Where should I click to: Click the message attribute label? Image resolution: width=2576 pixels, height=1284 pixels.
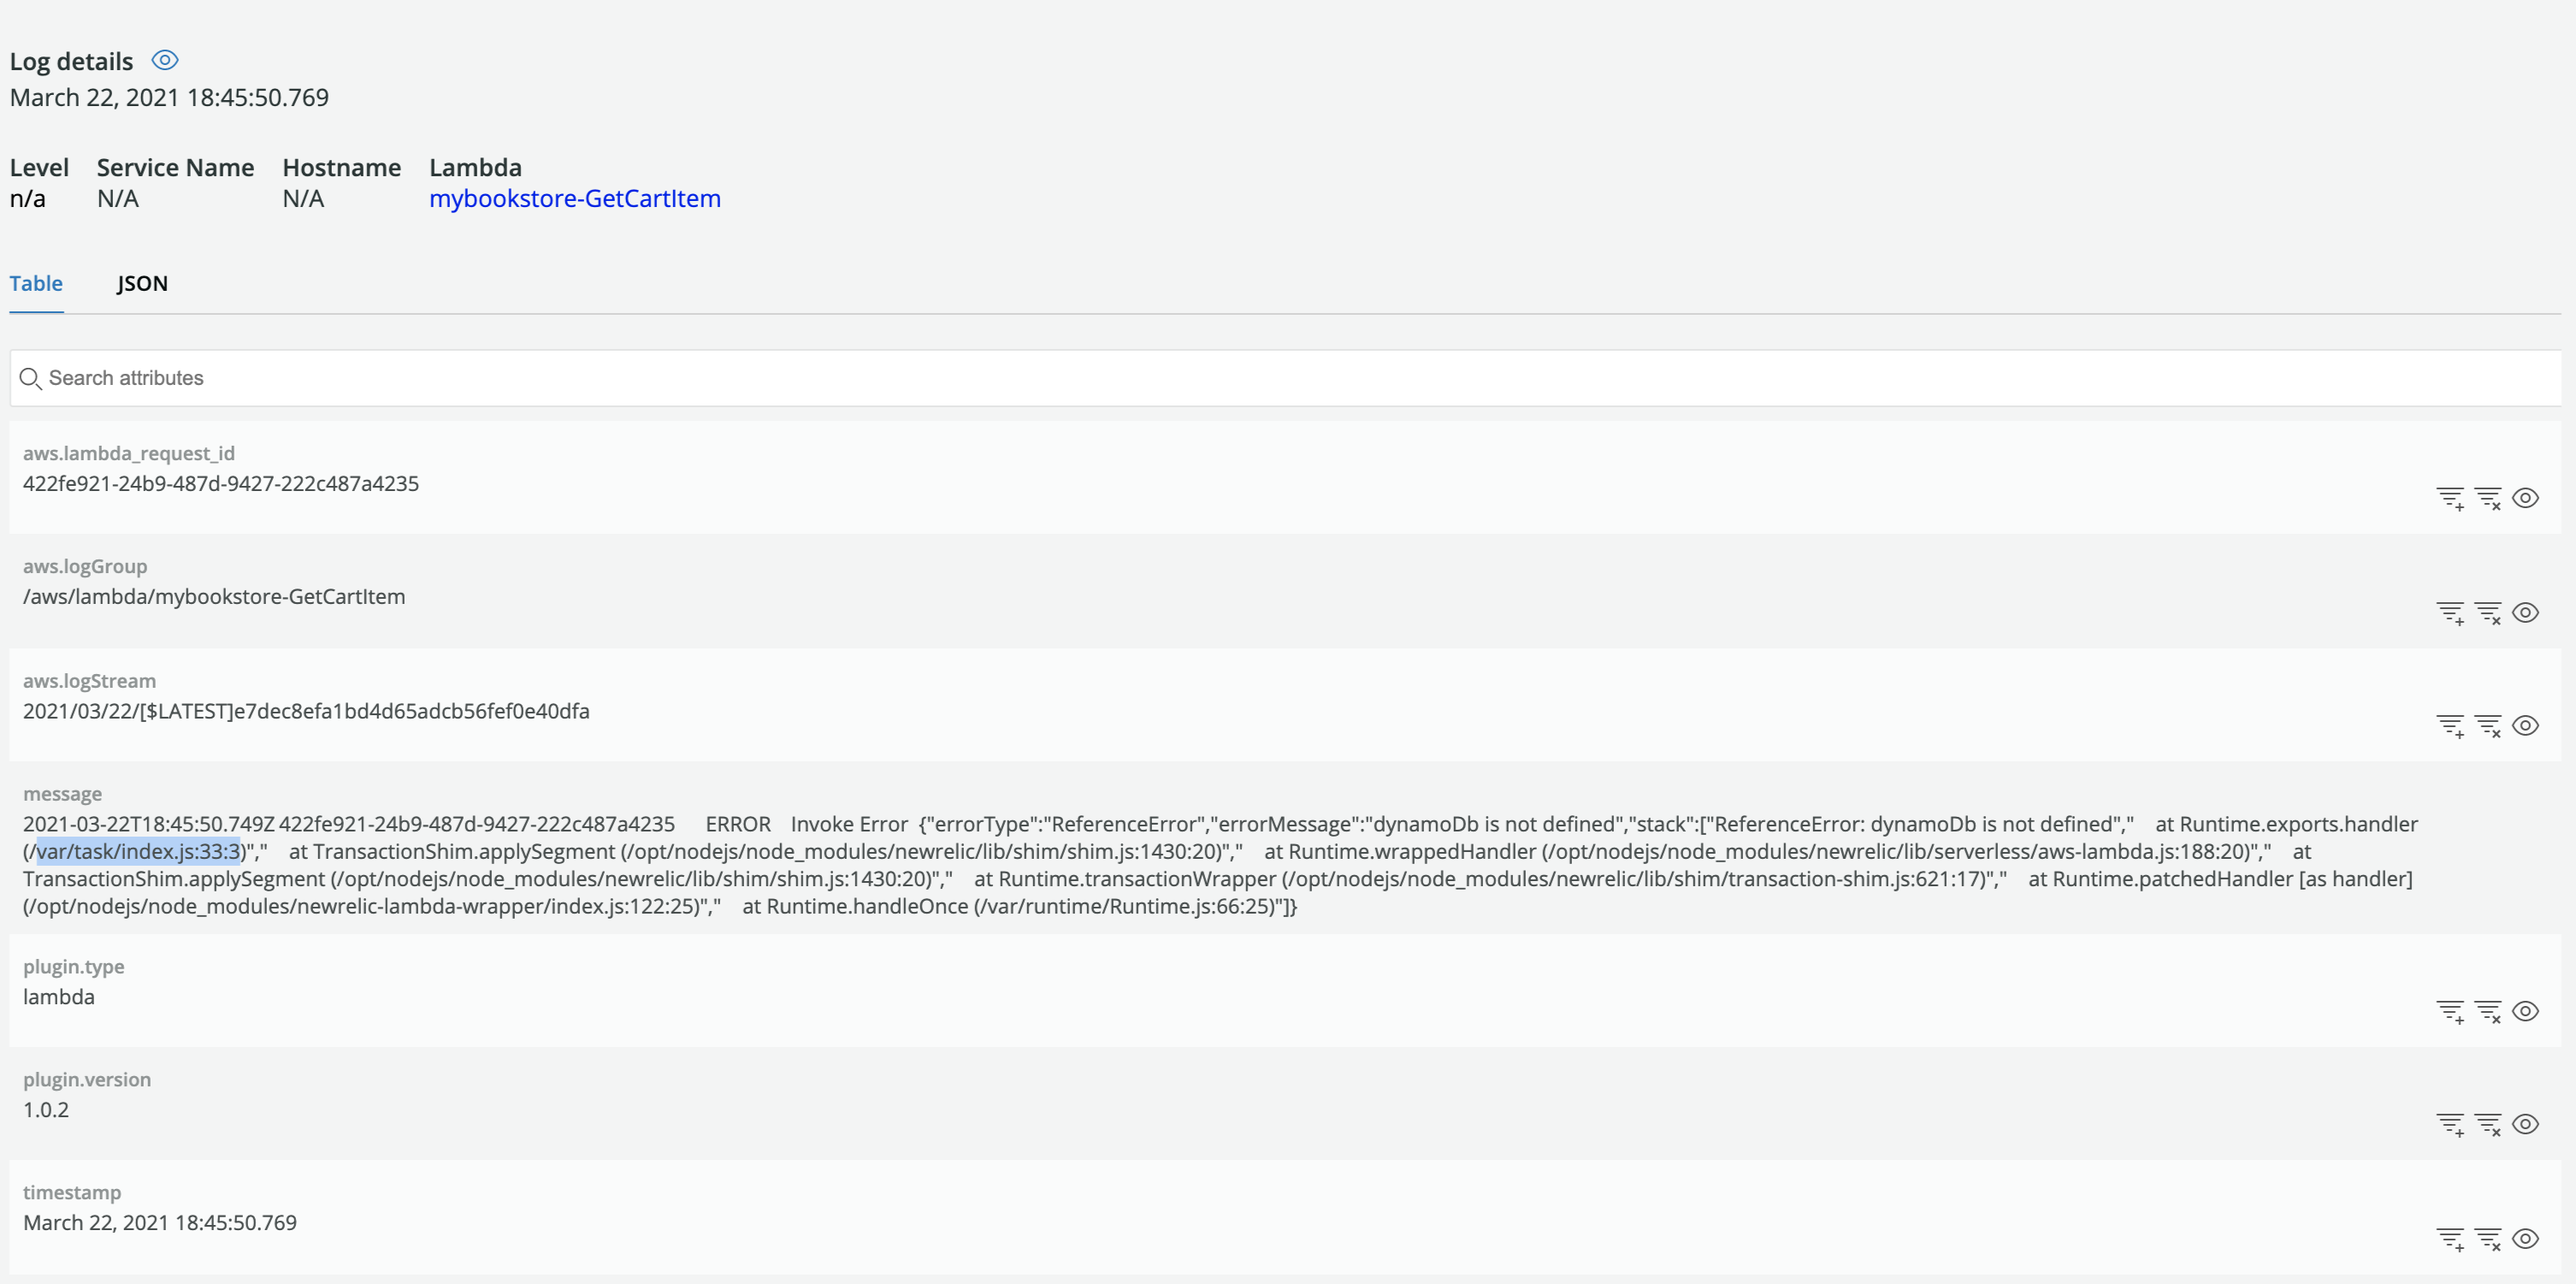coord(62,794)
